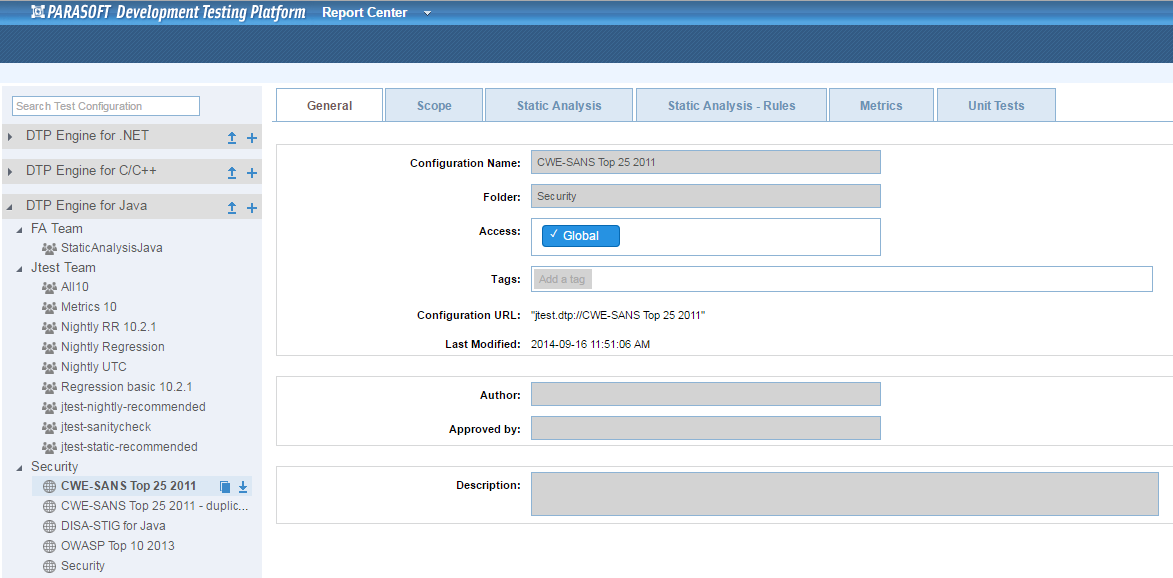Select the Metrics 10 configuration
Image resolution: width=1173 pixels, height=578 pixels.
point(89,307)
